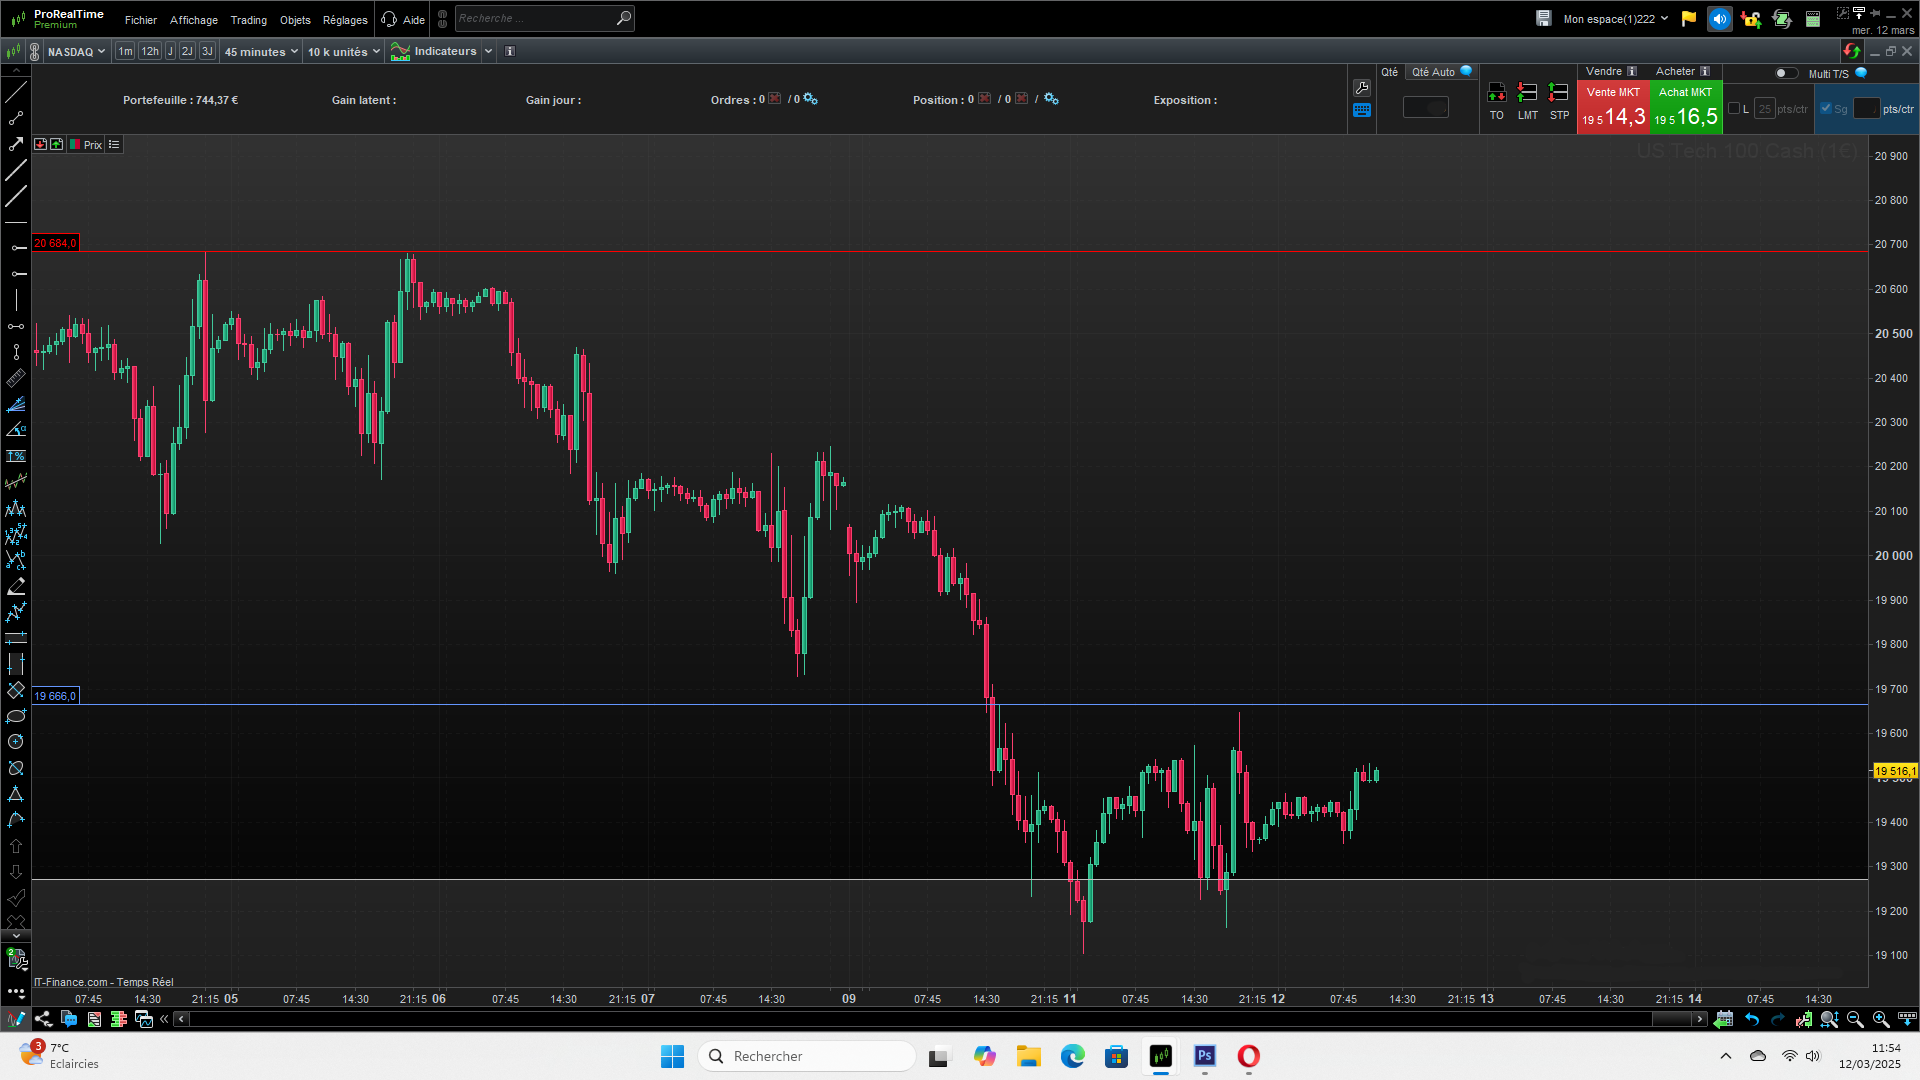
Task: Click the Achat MKT buy button
Action: 1685,107
